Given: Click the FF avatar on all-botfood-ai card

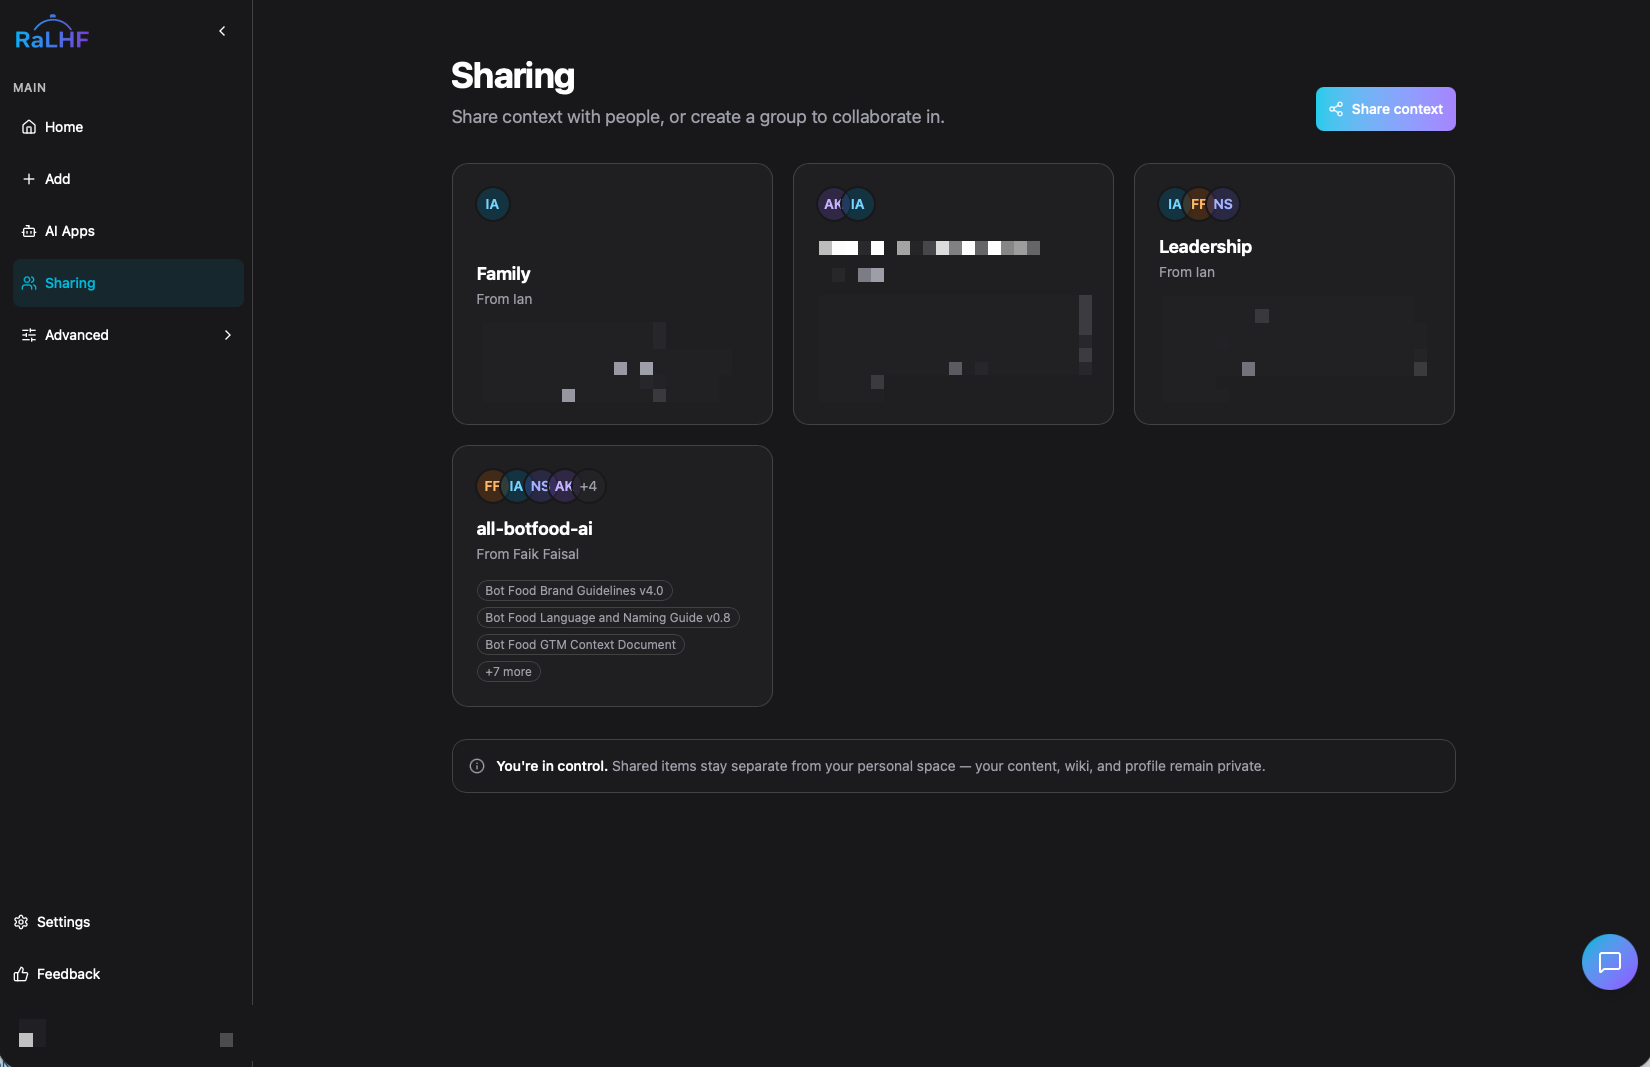Looking at the screenshot, I should pyautogui.click(x=490, y=486).
